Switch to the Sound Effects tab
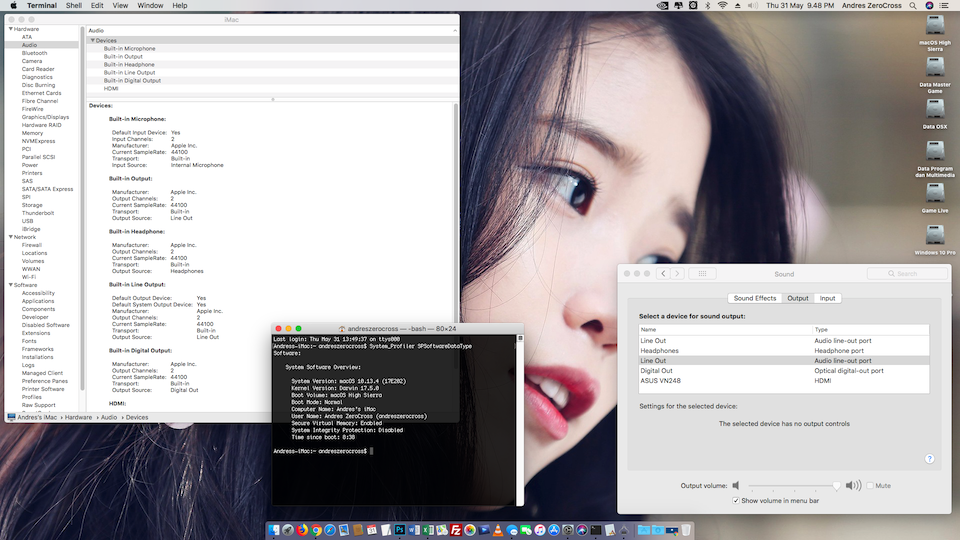Image resolution: width=960 pixels, height=540 pixels. (754, 298)
